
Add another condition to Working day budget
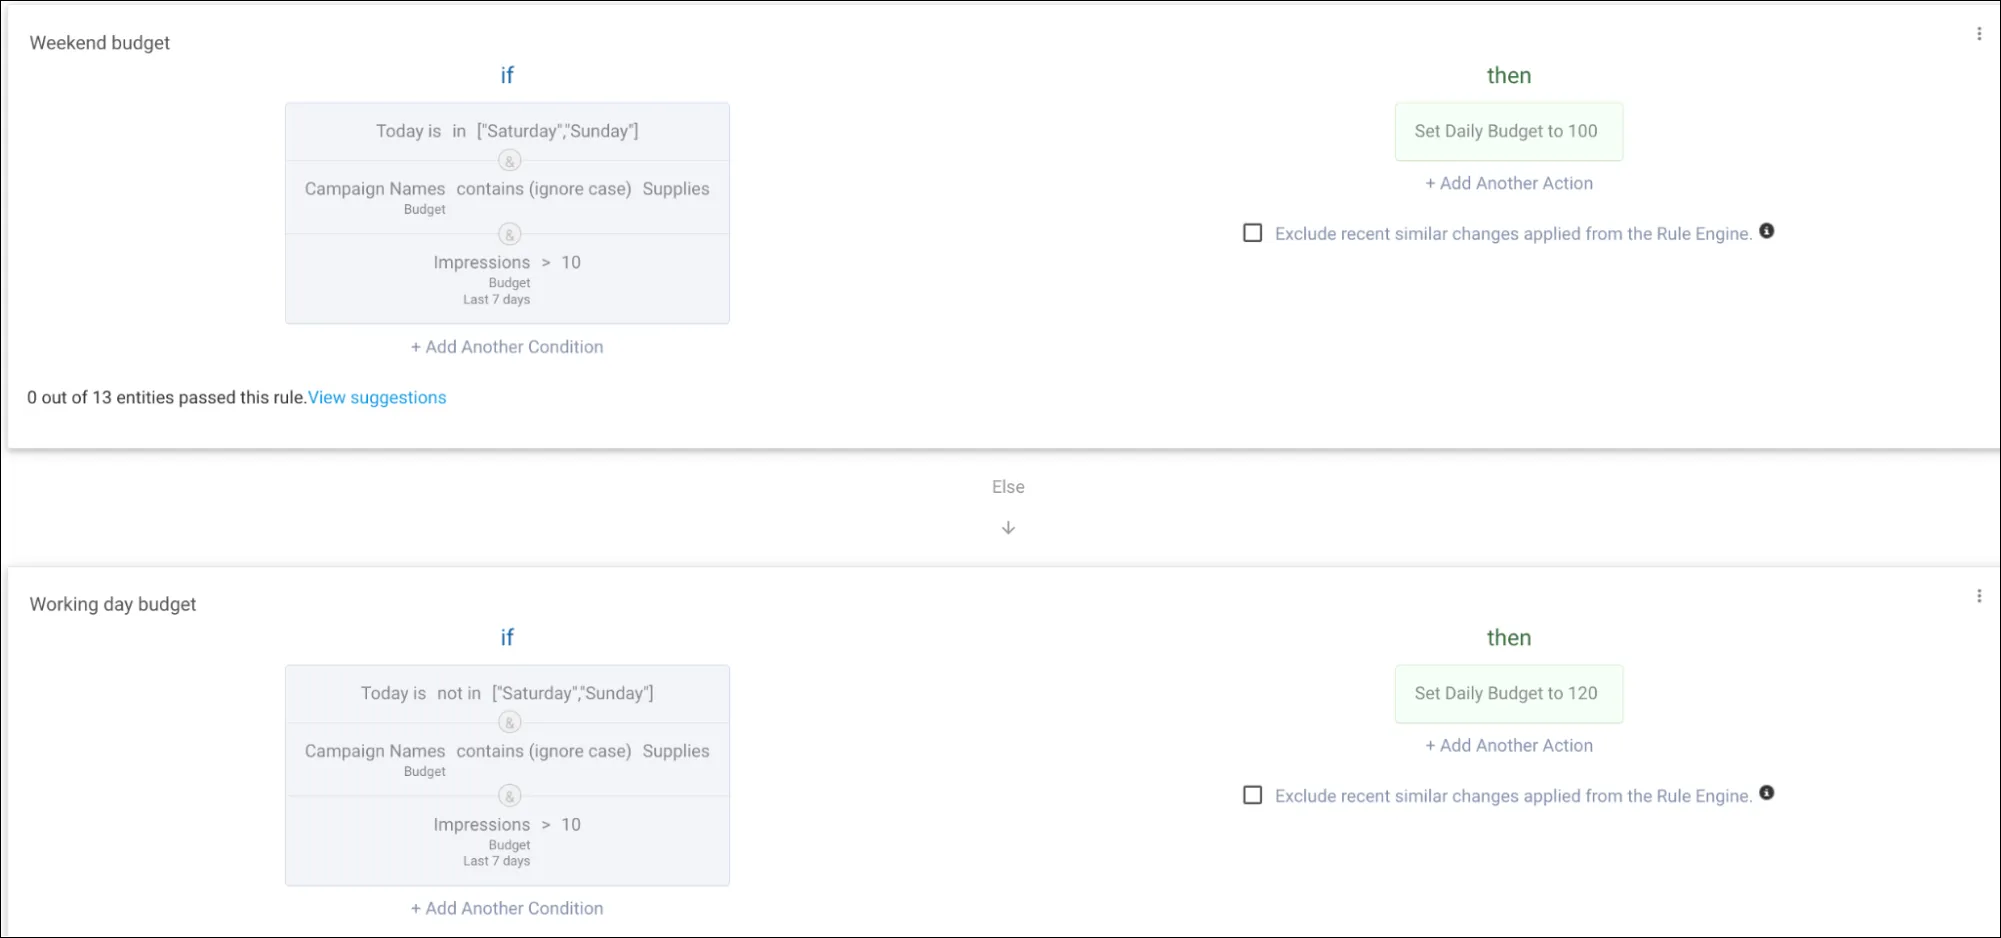click(x=507, y=908)
